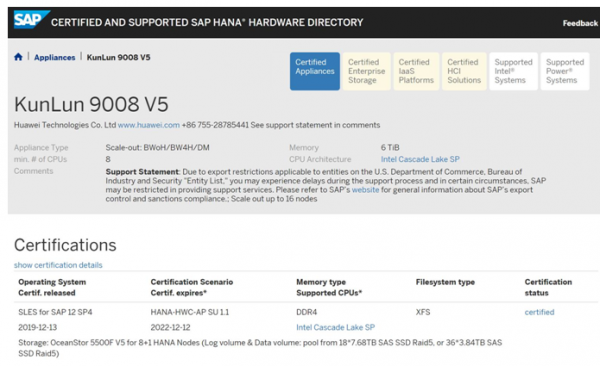Switch to Certified Enterprise Storage tab
Screen dimensions: 600x366
[x=367, y=71]
